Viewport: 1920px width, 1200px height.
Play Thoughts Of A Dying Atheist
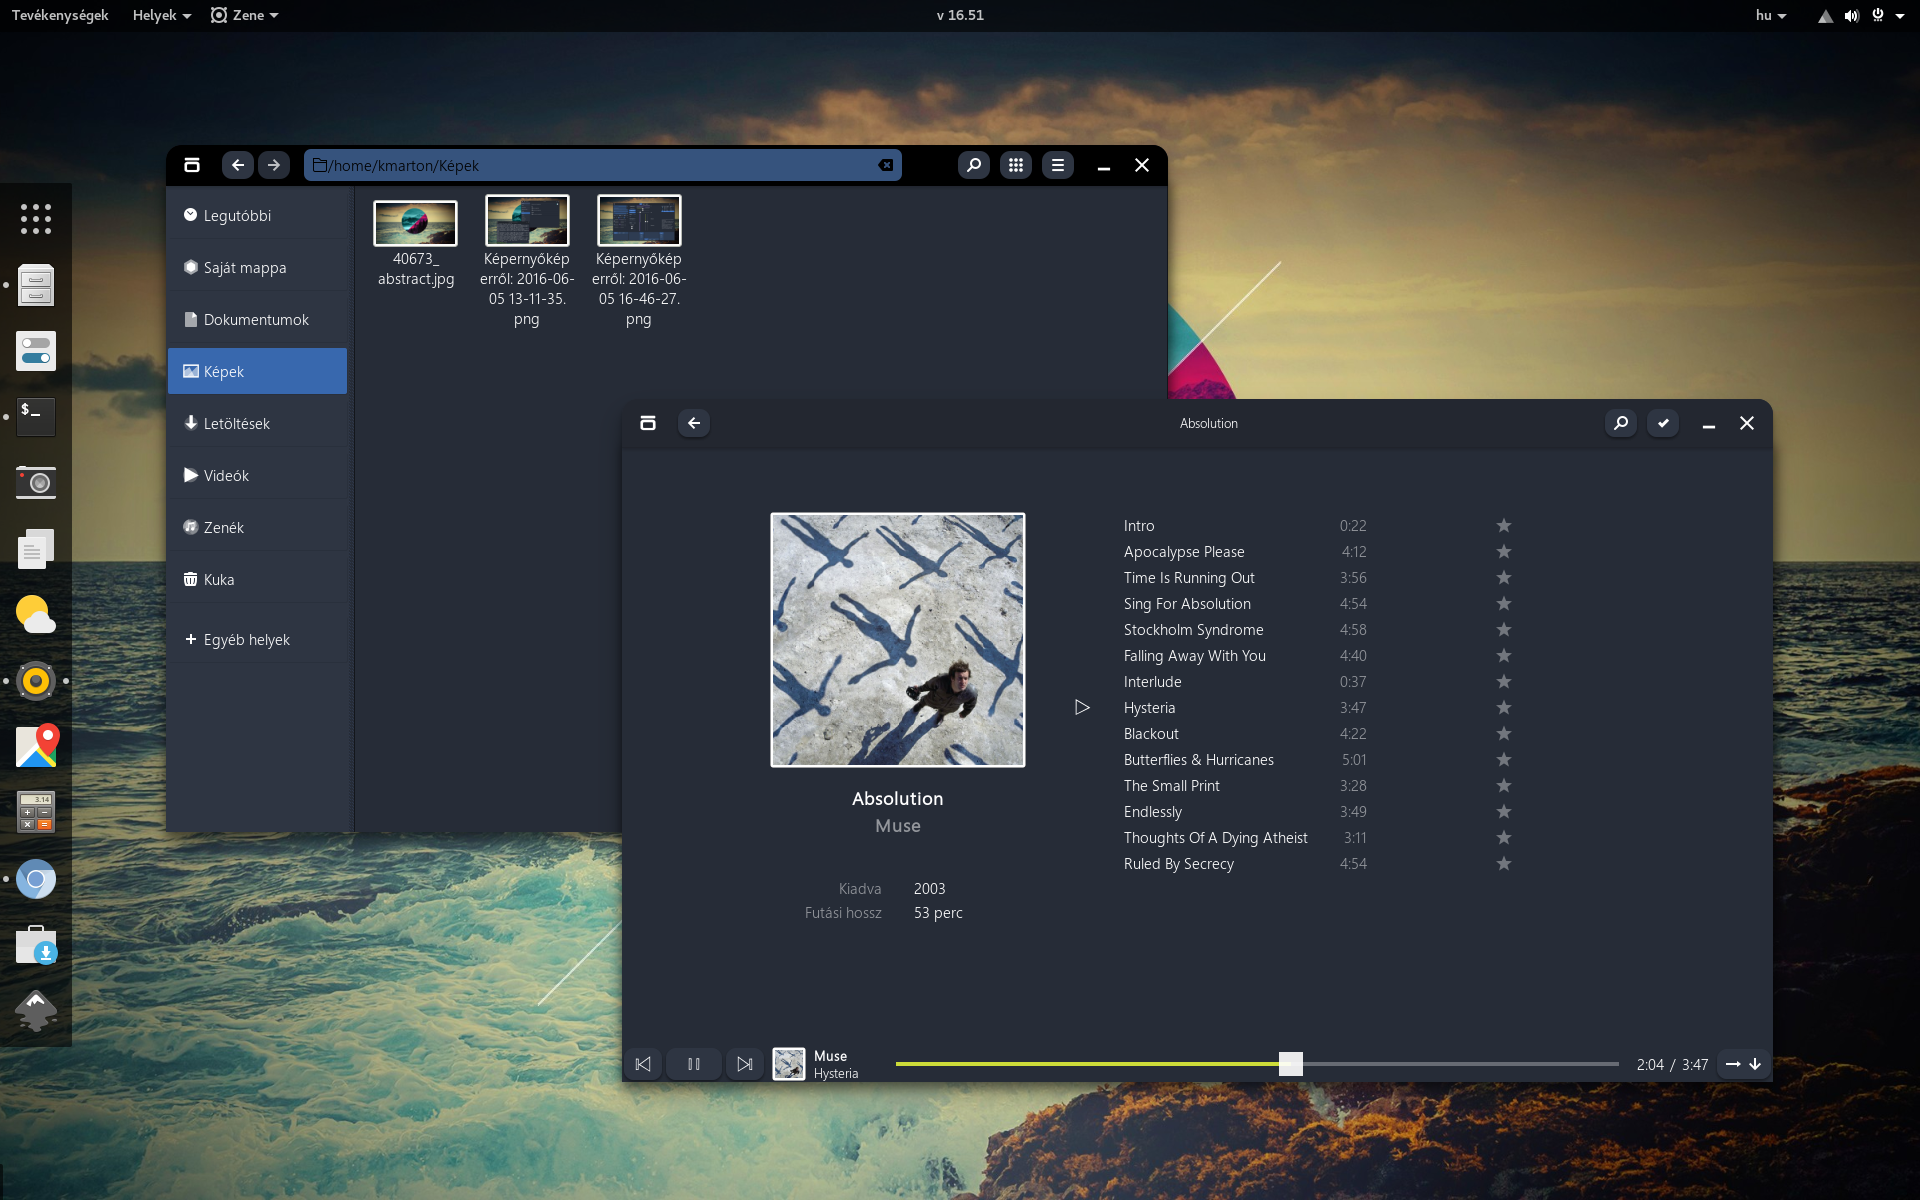coord(1215,838)
